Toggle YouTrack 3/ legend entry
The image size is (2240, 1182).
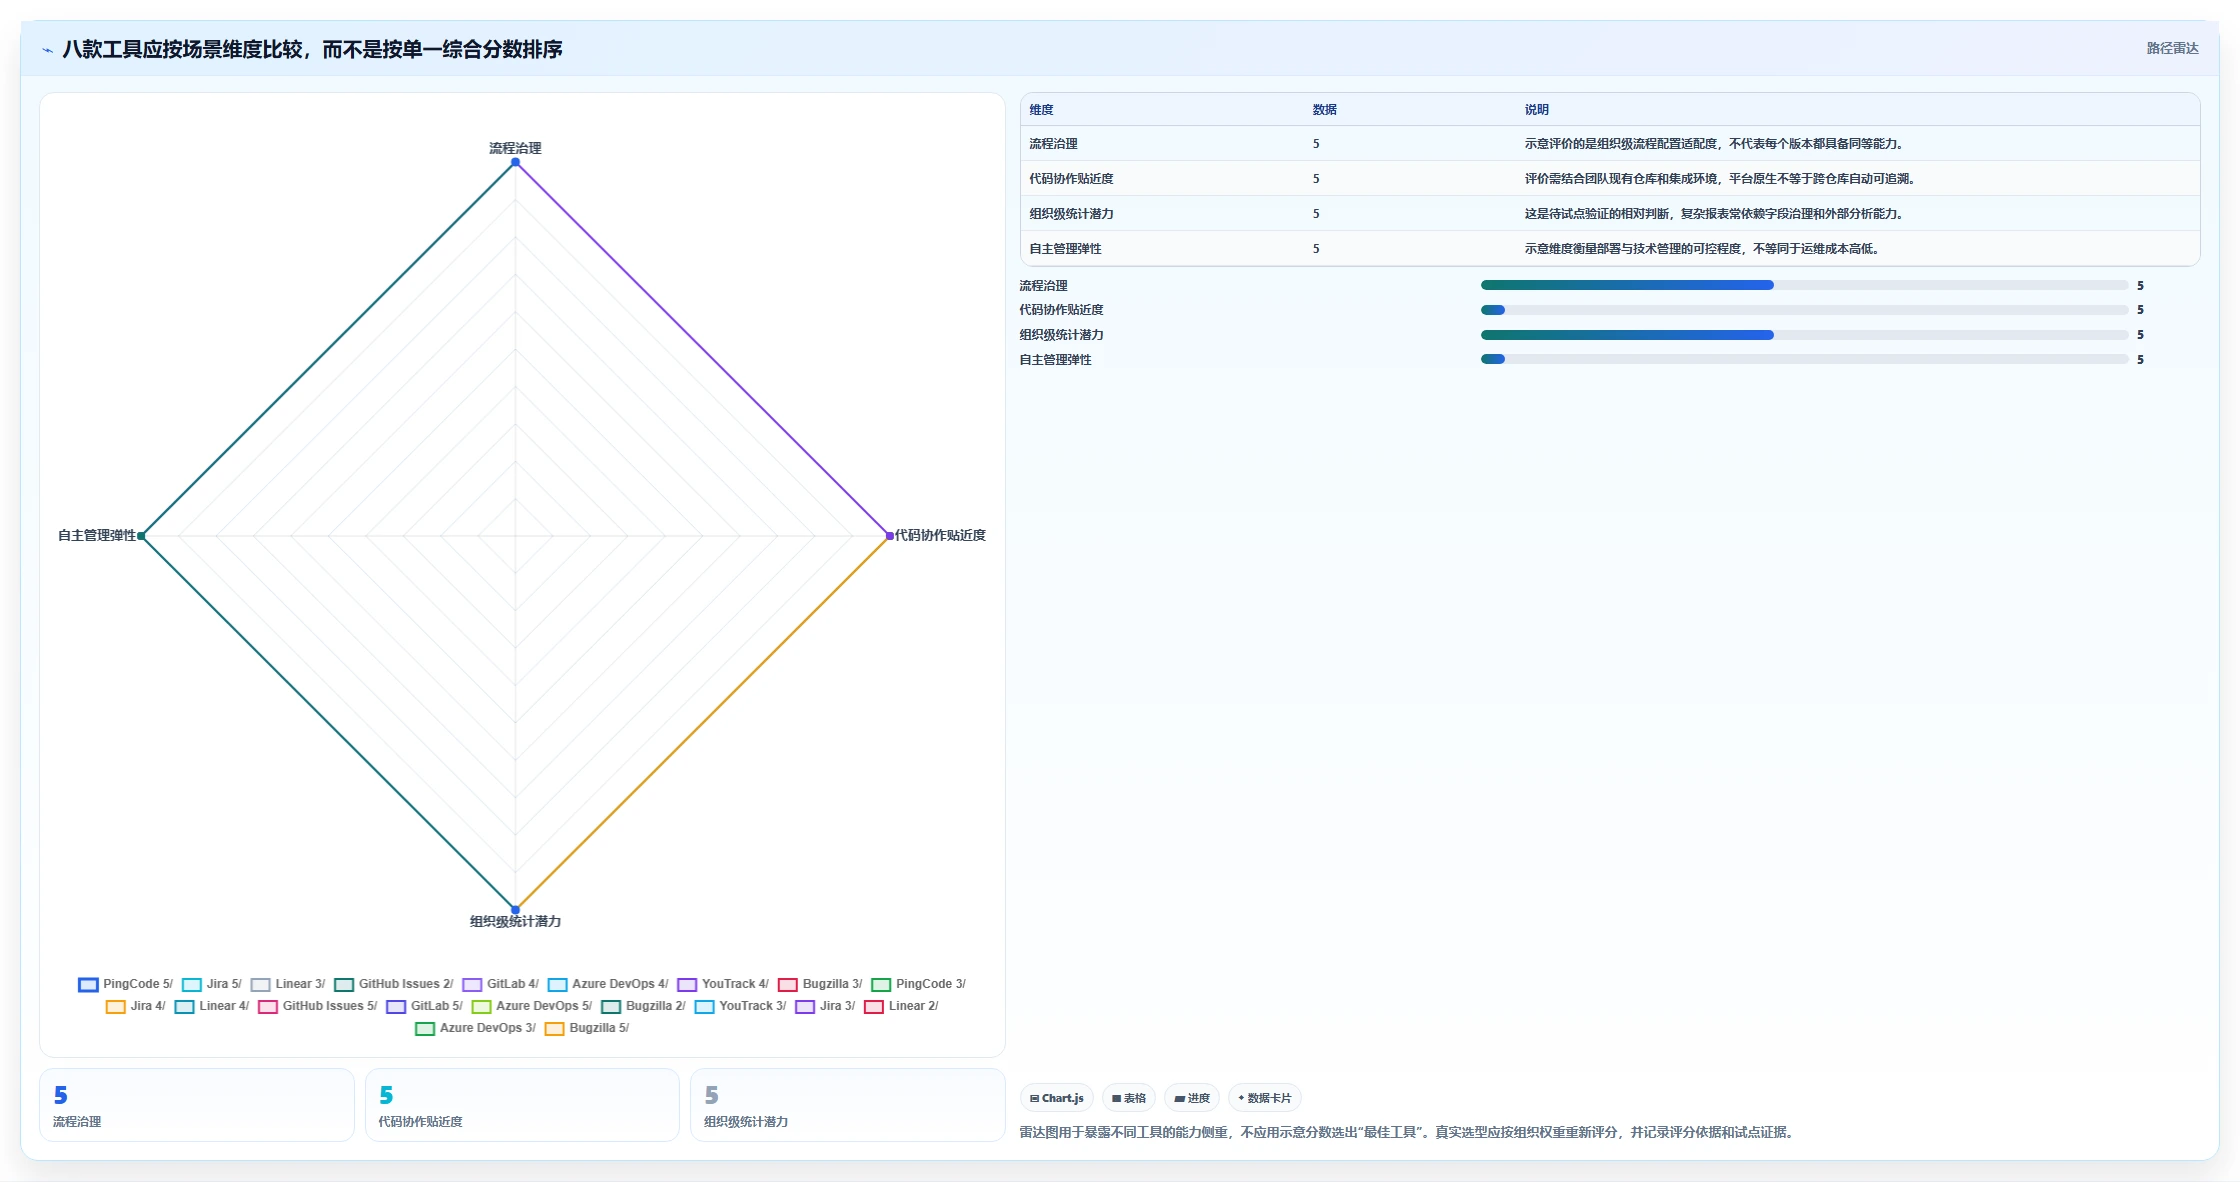click(741, 1006)
